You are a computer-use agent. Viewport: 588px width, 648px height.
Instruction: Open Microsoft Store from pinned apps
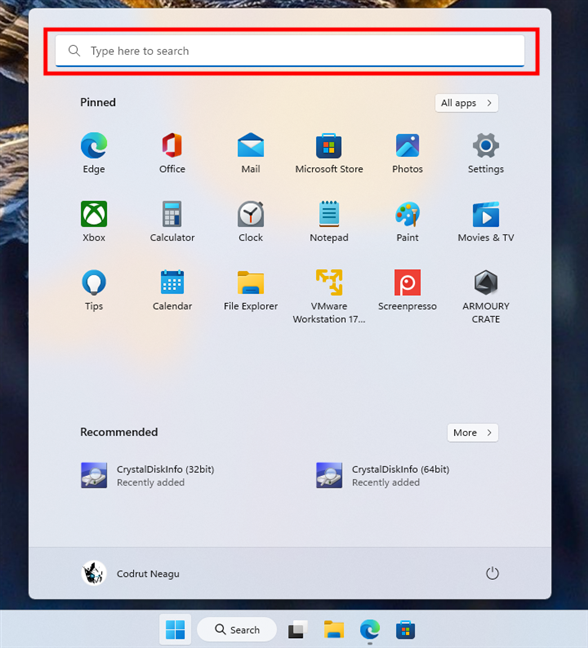click(x=329, y=152)
